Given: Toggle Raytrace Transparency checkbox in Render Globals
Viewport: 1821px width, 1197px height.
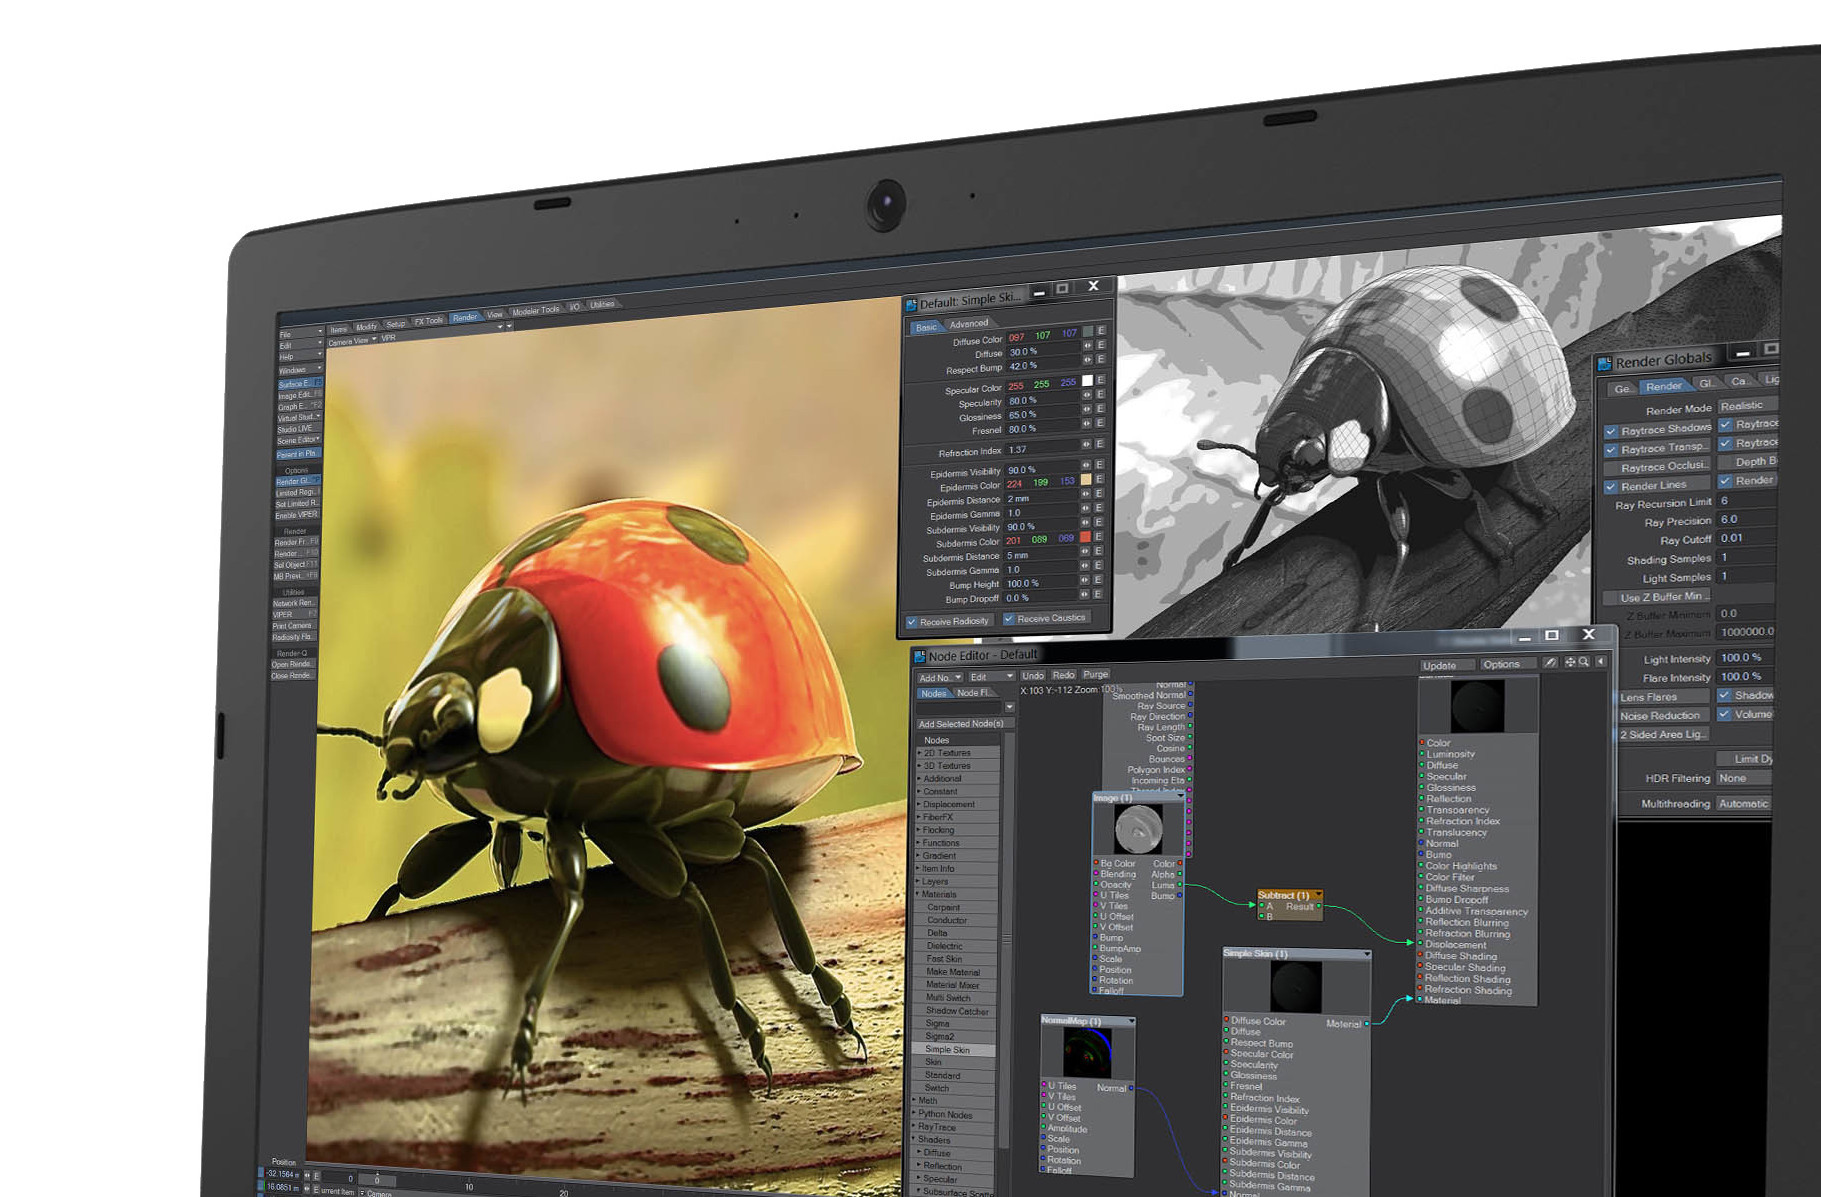Looking at the screenshot, I should tap(1611, 450).
